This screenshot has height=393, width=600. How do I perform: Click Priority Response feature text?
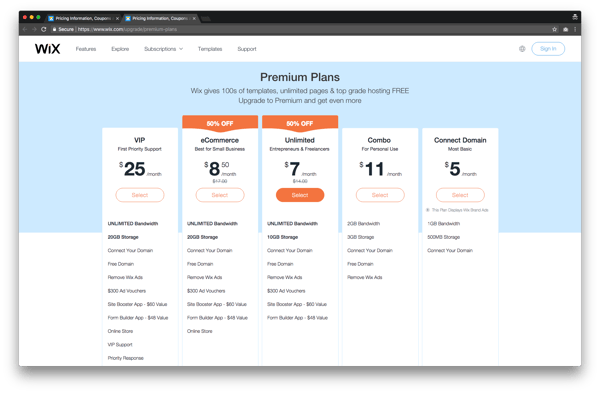pyautogui.click(x=126, y=358)
